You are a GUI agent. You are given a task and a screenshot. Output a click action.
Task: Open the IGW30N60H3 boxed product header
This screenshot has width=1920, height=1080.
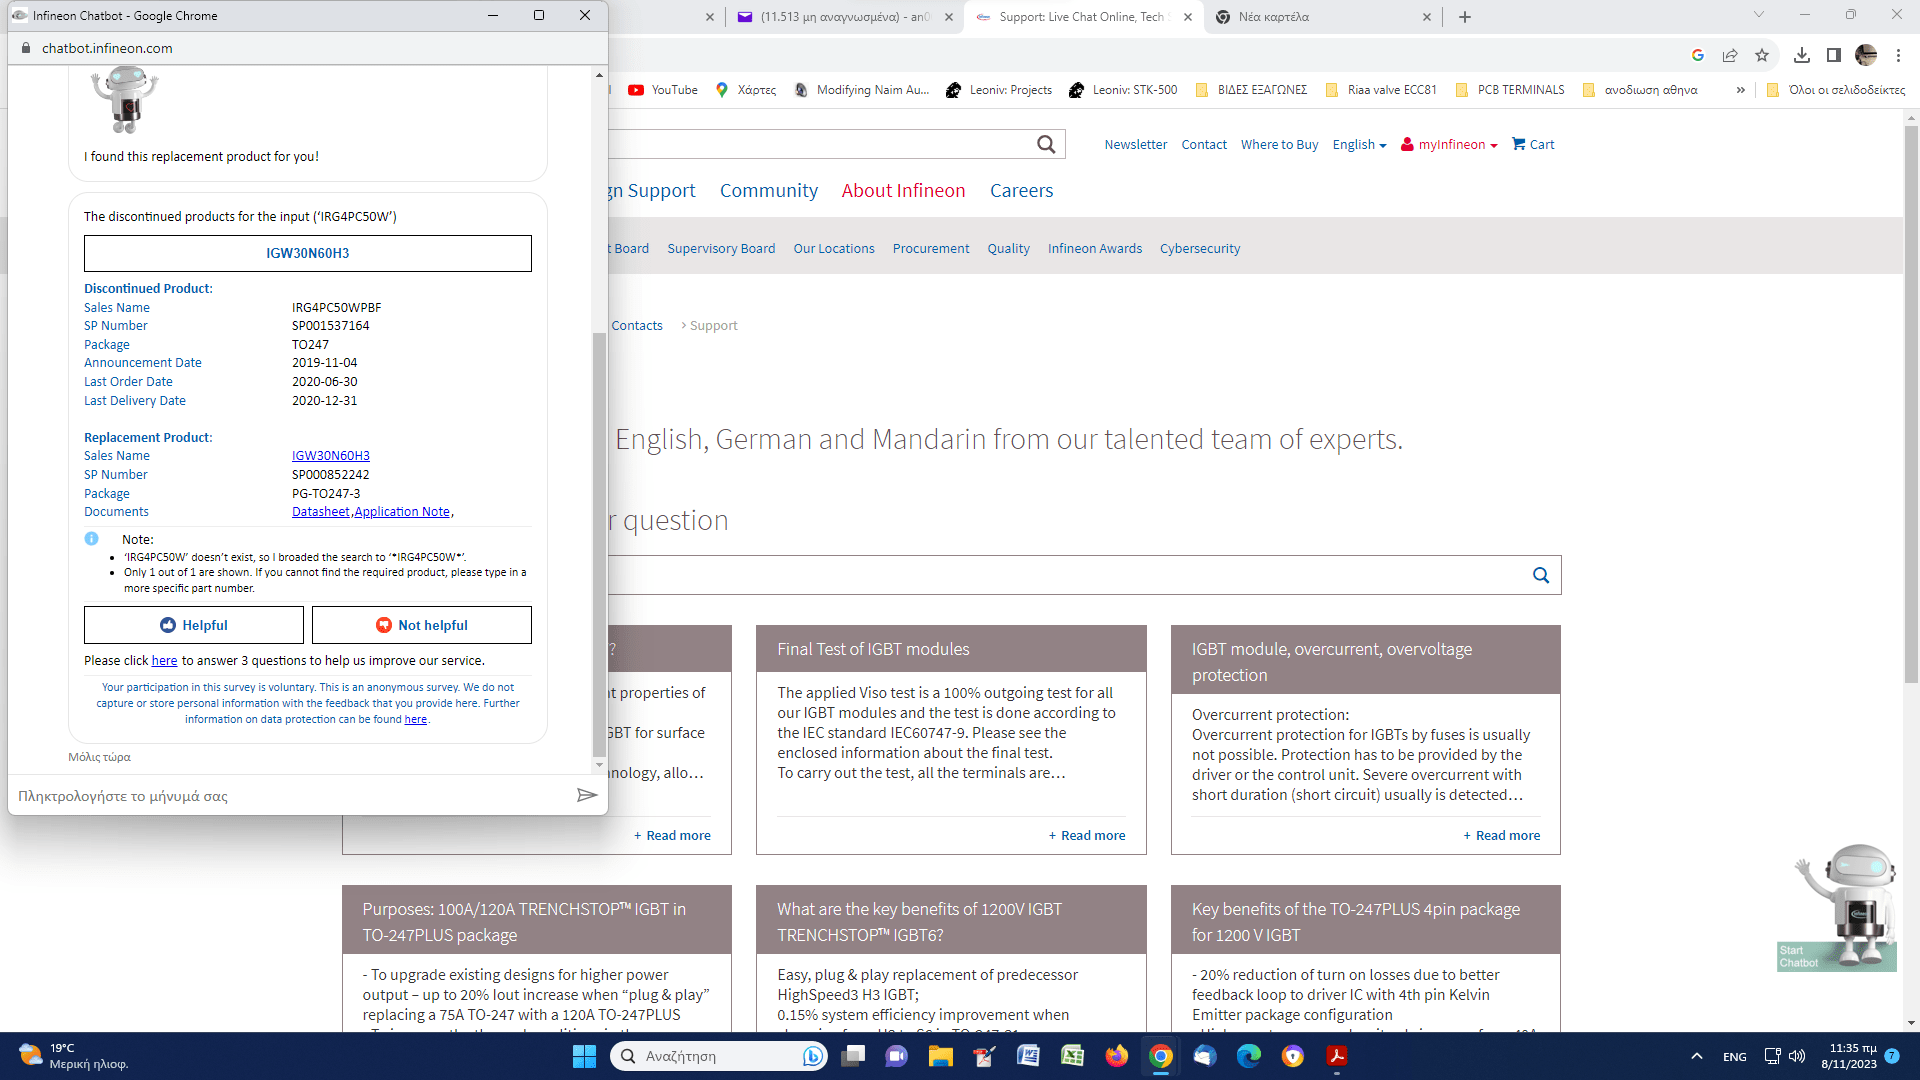point(308,253)
